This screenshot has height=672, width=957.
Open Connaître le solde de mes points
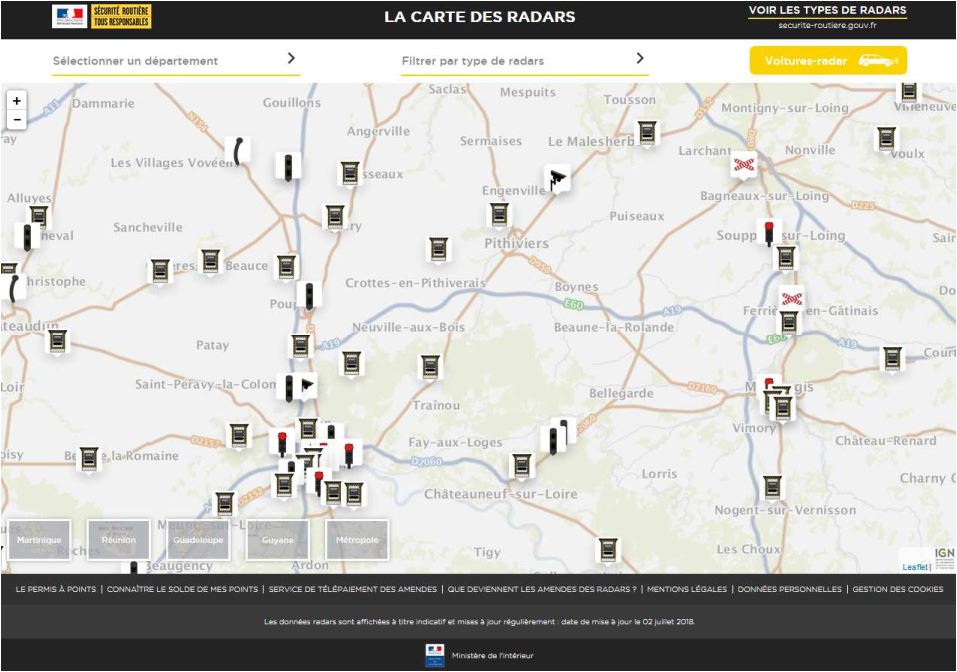pyautogui.click(x=182, y=589)
